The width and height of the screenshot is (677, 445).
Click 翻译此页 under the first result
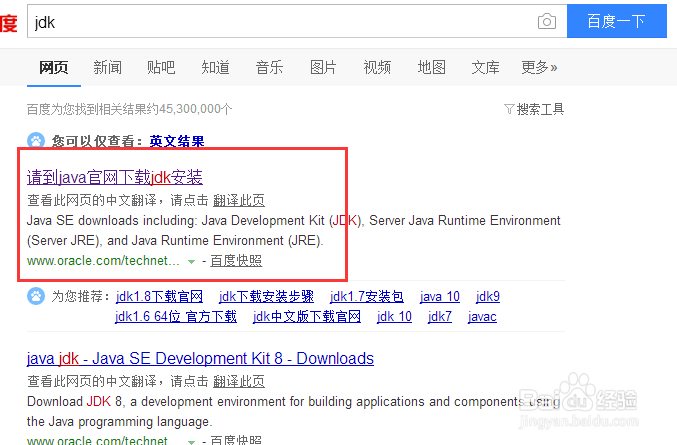click(x=239, y=200)
